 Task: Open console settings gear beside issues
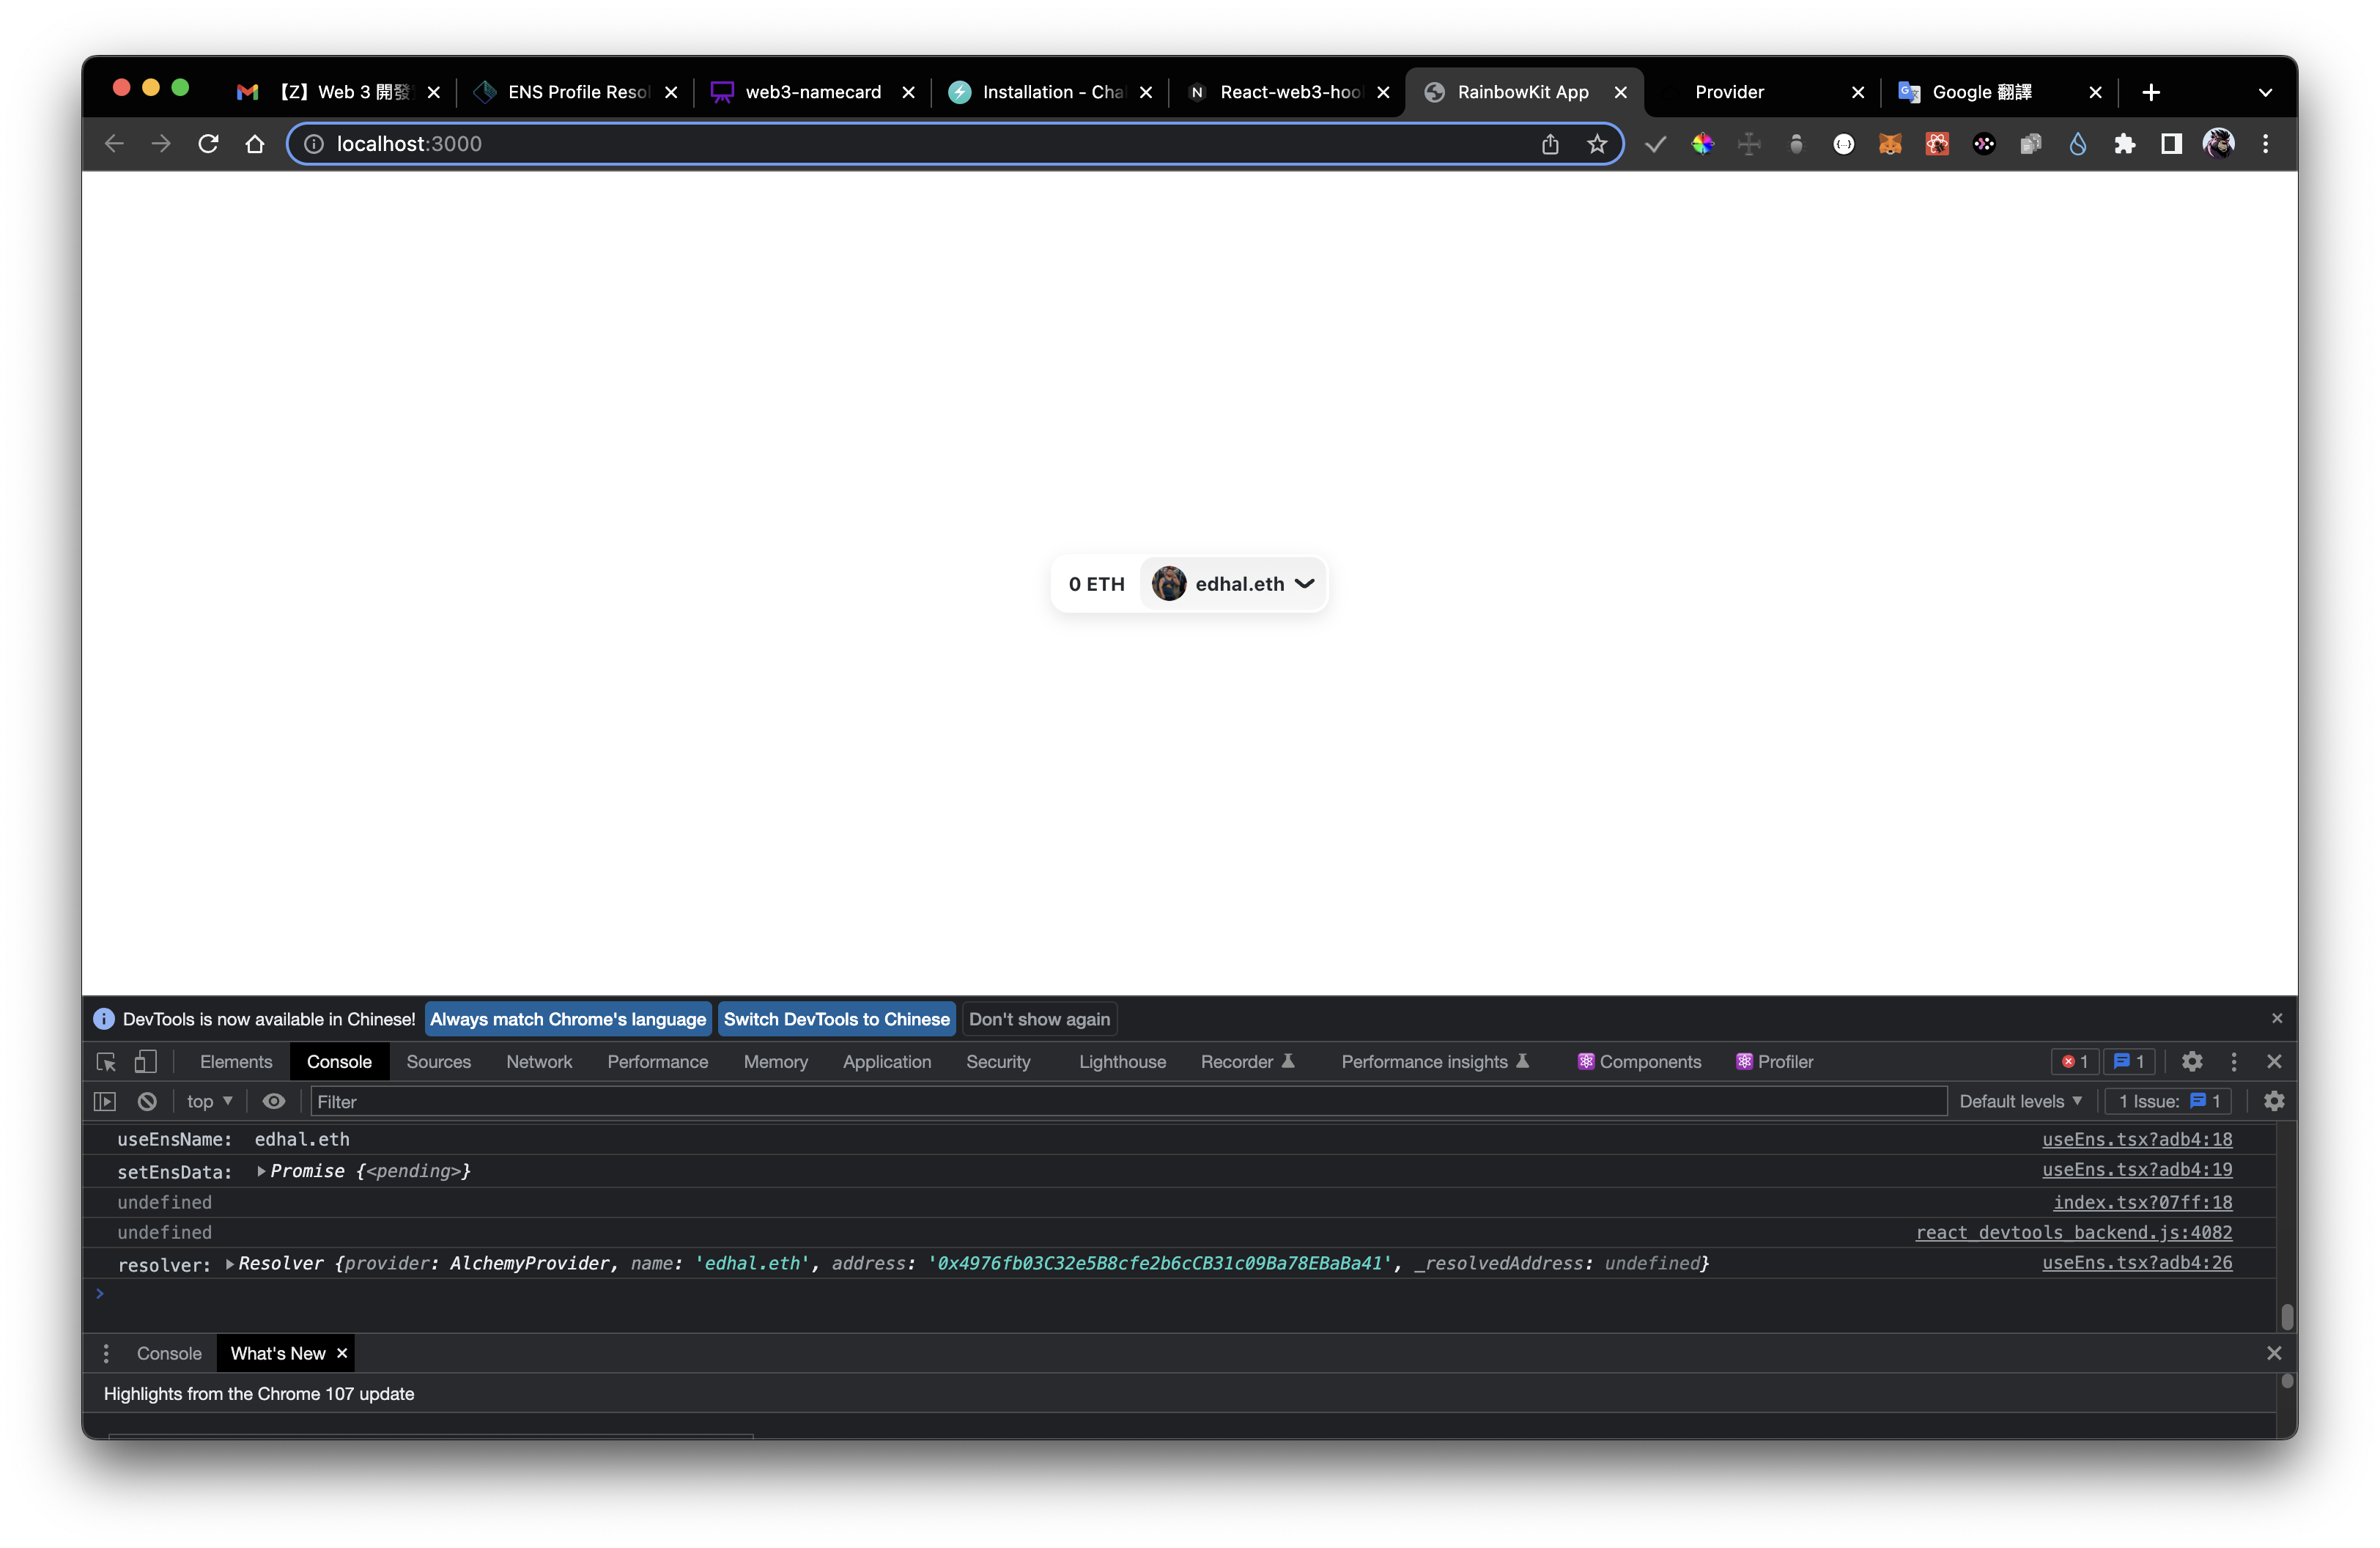pos(2274,1101)
